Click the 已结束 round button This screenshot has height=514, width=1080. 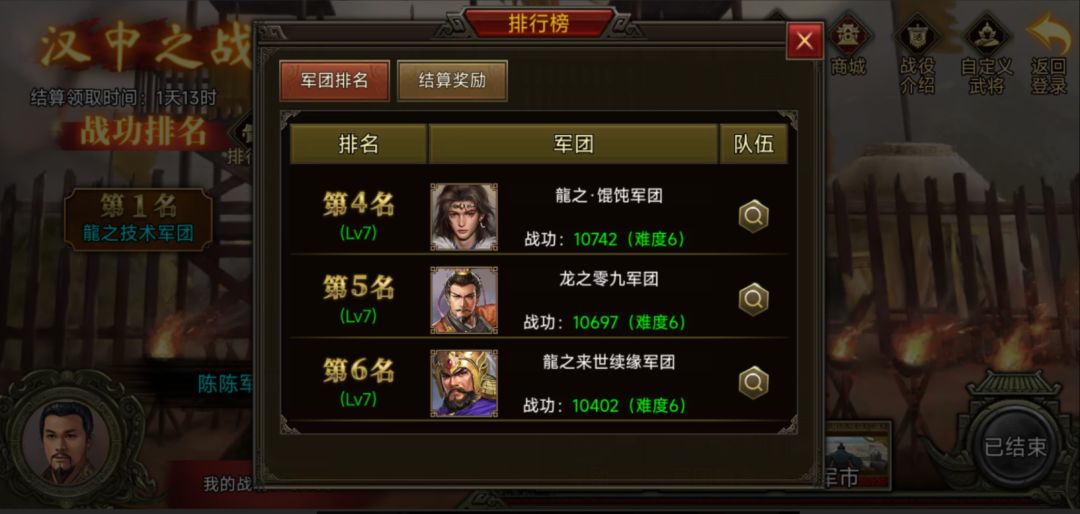(x=1015, y=447)
